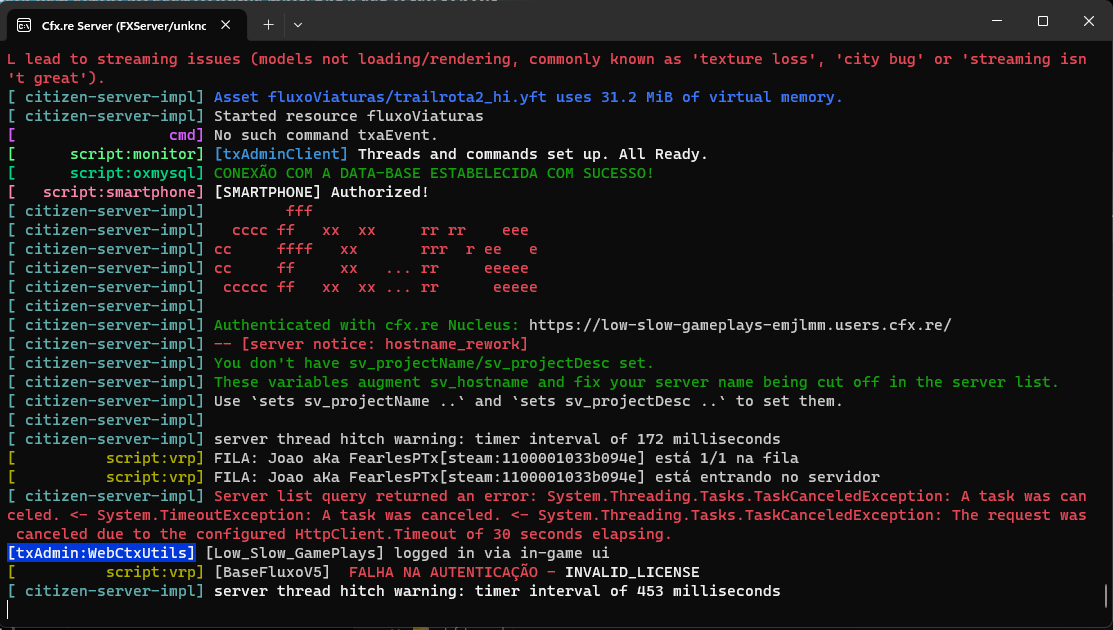The image size is (1113, 630).
Task: Click the terminal icon on the tab
Action: coord(24,26)
